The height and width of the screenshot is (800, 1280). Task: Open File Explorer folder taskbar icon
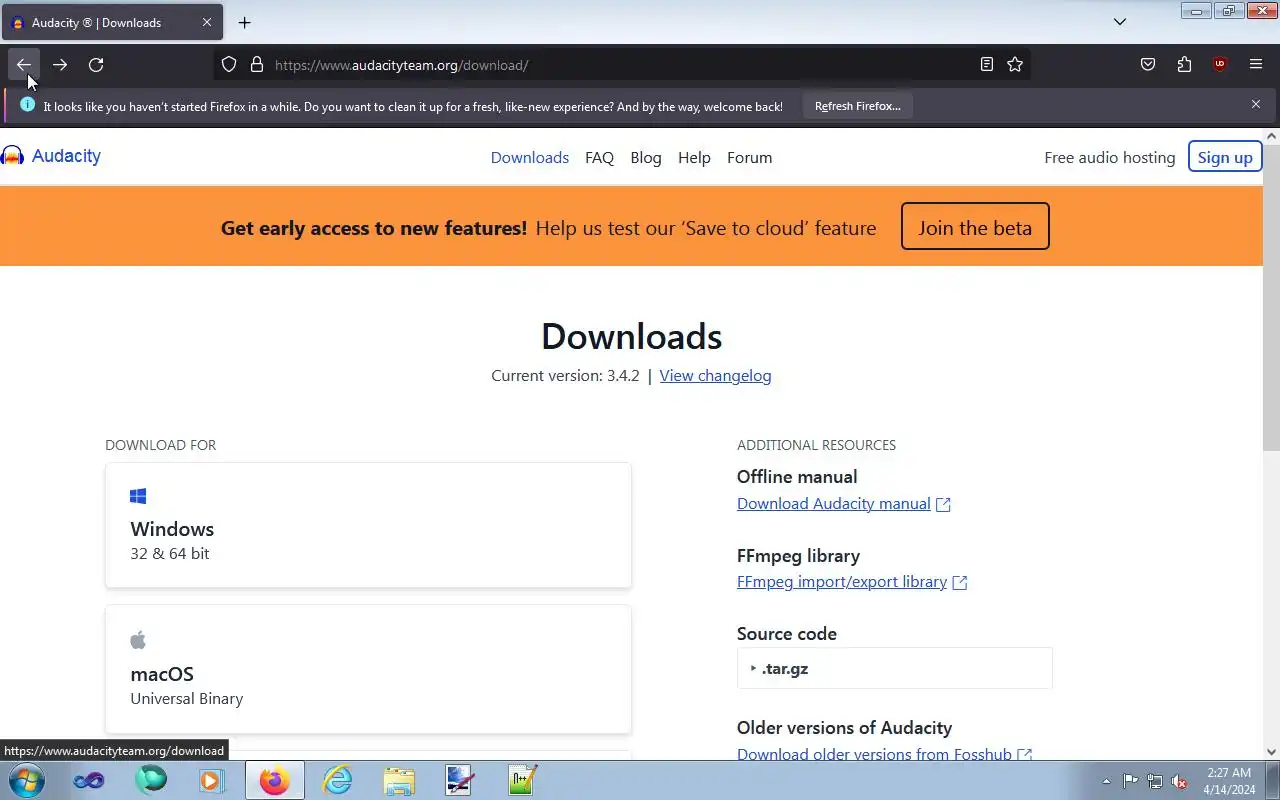tap(398, 780)
